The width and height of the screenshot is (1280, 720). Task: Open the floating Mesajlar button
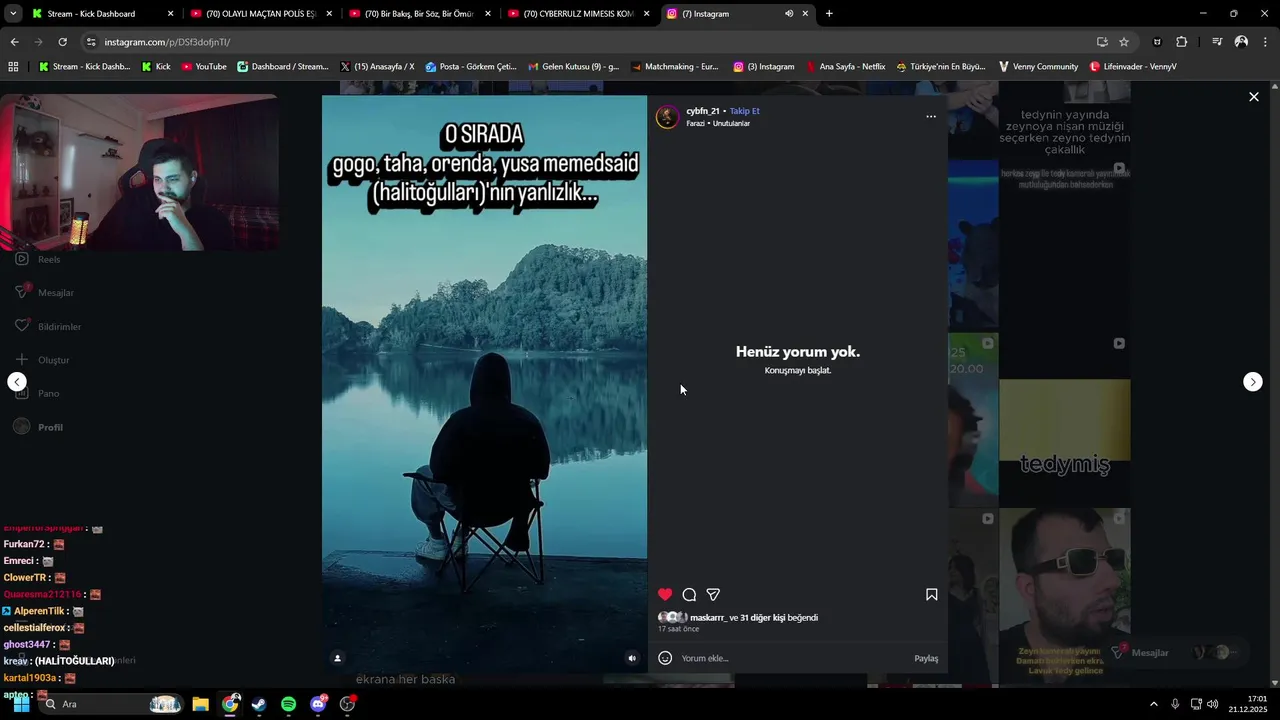(1140, 652)
